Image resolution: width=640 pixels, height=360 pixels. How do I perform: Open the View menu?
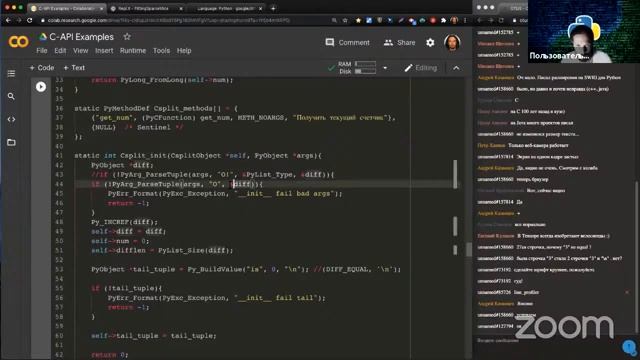[80, 51]
